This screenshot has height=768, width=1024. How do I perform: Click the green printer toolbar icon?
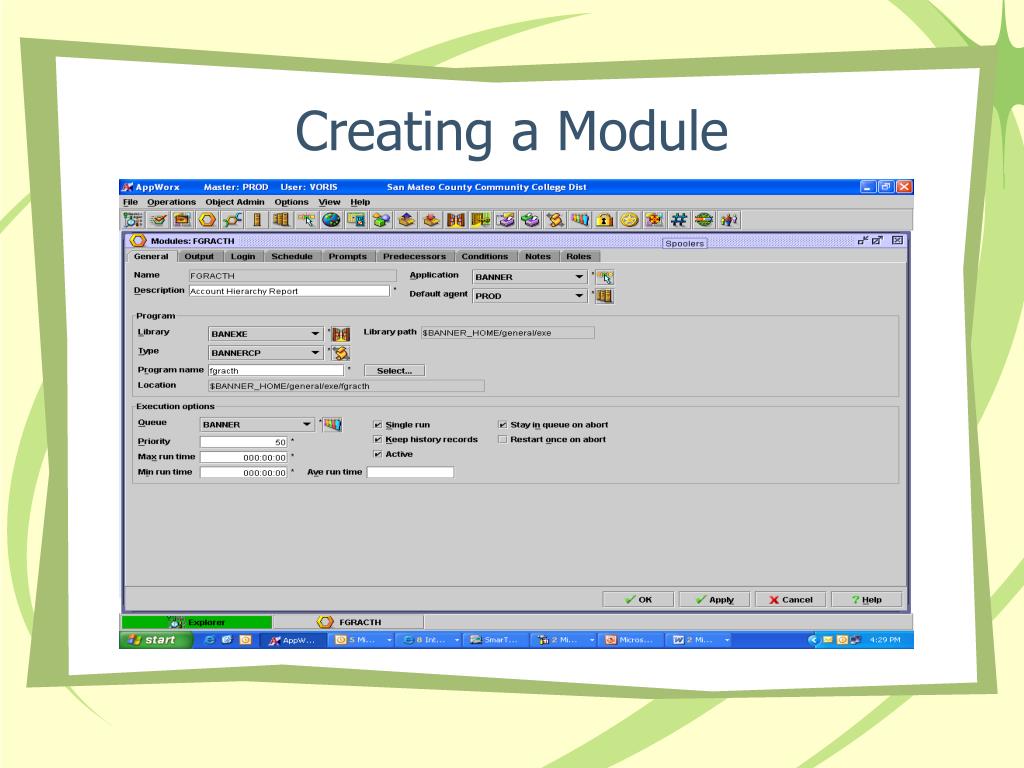pyautogui.click(x=530, y=220)
